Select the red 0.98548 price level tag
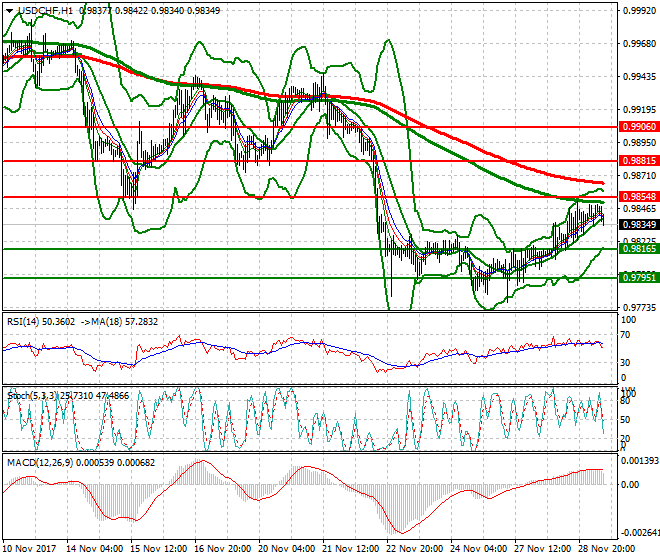 click(x=636, y=197)
